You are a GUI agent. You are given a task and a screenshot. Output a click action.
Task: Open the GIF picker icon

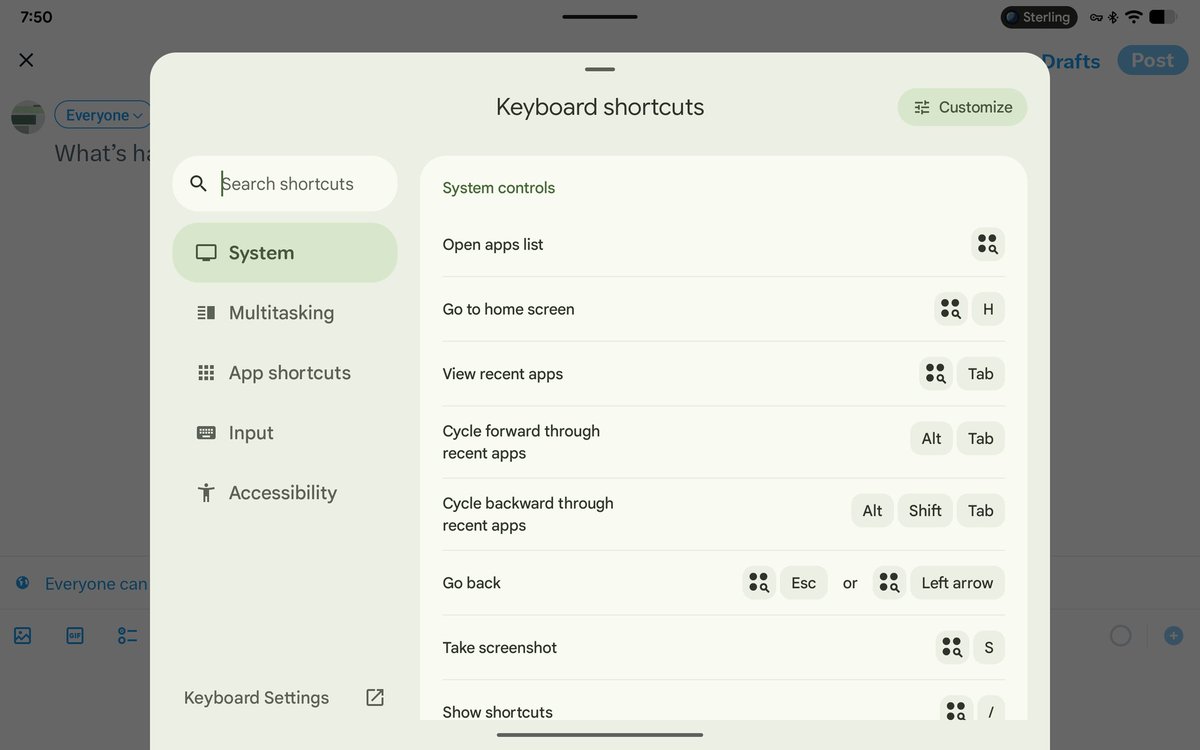tap(75, 635)
